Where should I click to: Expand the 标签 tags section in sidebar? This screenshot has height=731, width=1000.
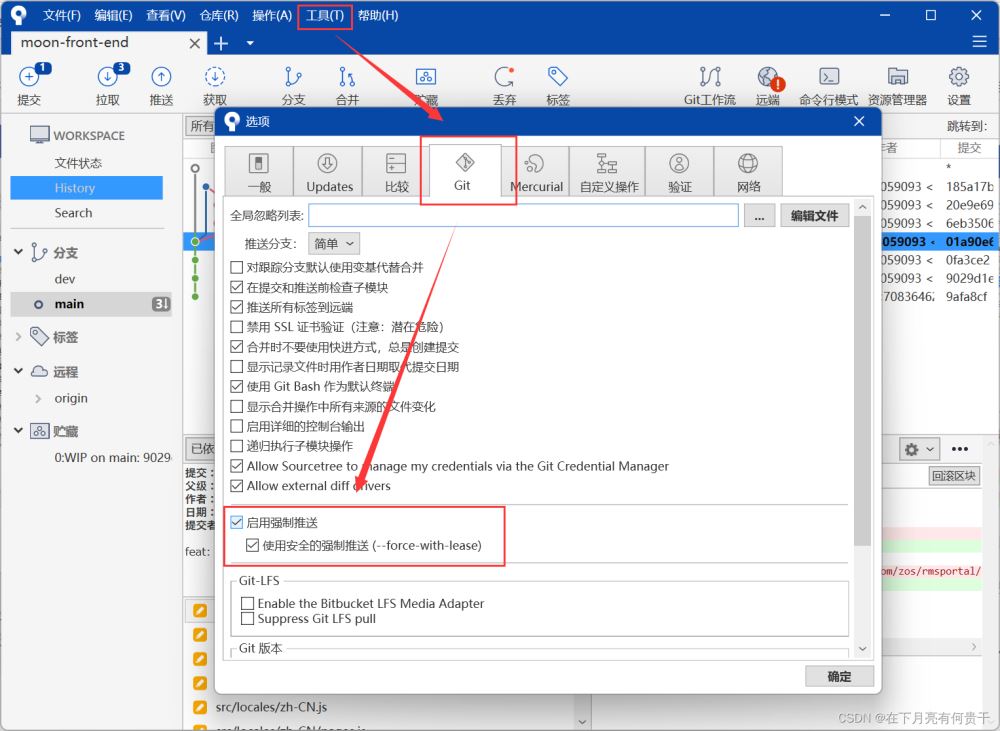pos(18,336)
